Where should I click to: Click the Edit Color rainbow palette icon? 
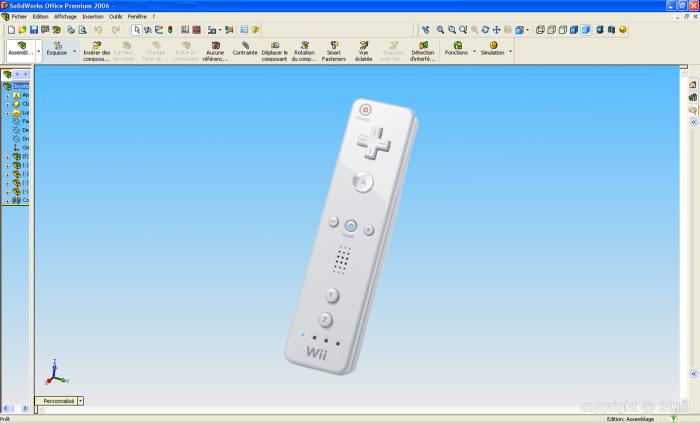(x=184, y=30)
